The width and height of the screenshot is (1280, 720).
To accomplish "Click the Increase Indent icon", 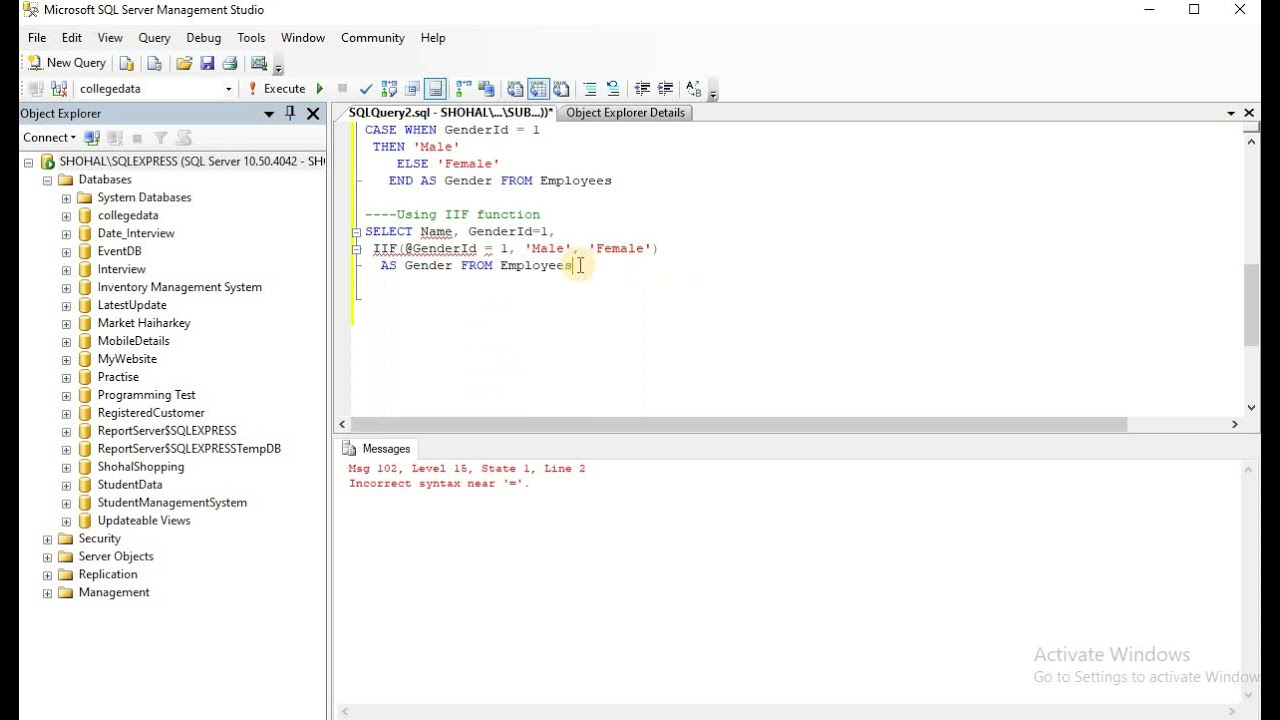I will [x=665, y=89].
